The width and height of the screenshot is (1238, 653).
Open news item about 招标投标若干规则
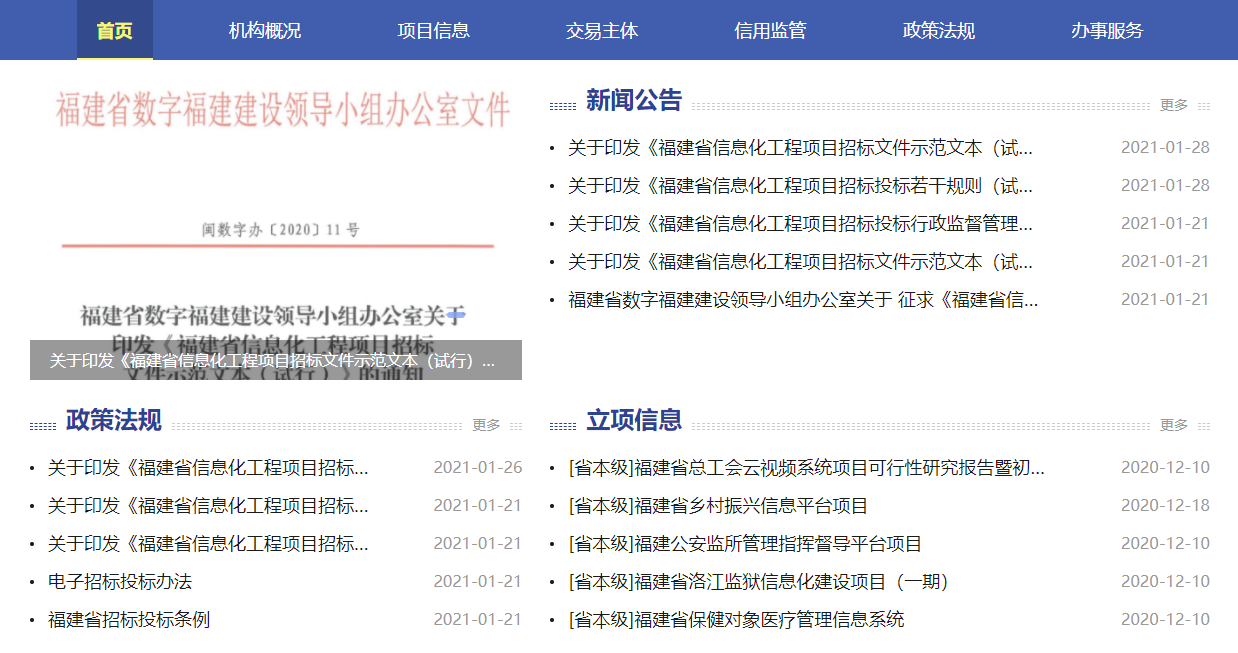click(x=800, y=186)
